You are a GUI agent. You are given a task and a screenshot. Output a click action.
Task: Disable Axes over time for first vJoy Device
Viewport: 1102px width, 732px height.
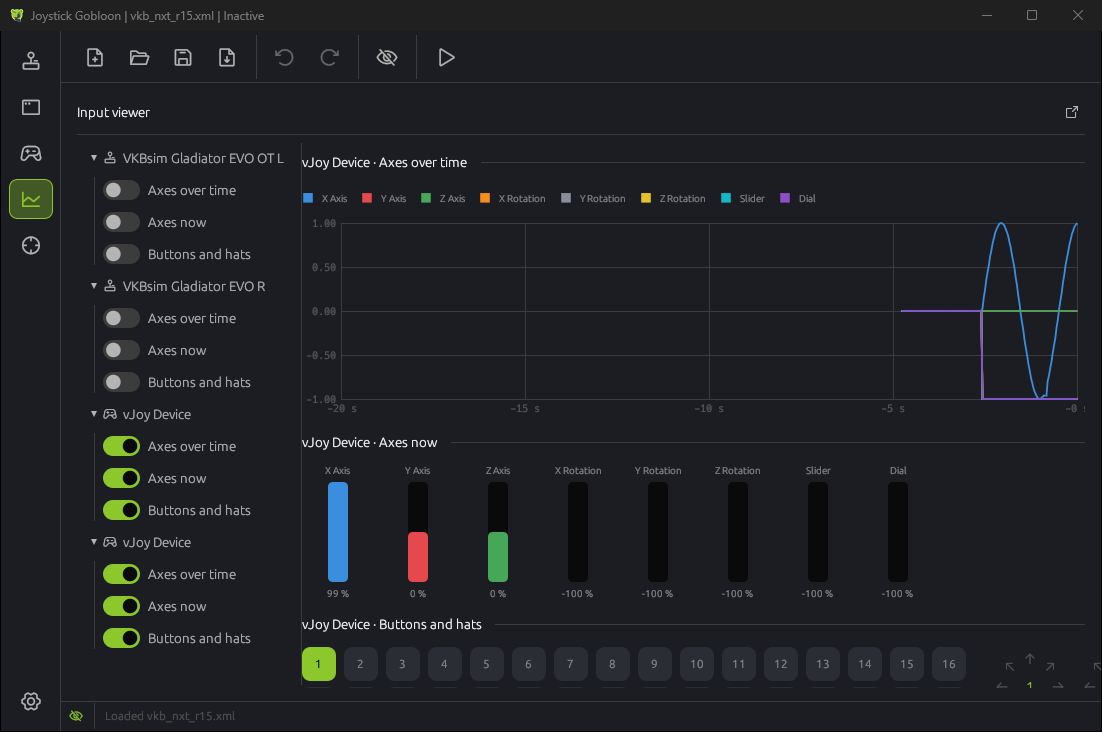122,446
